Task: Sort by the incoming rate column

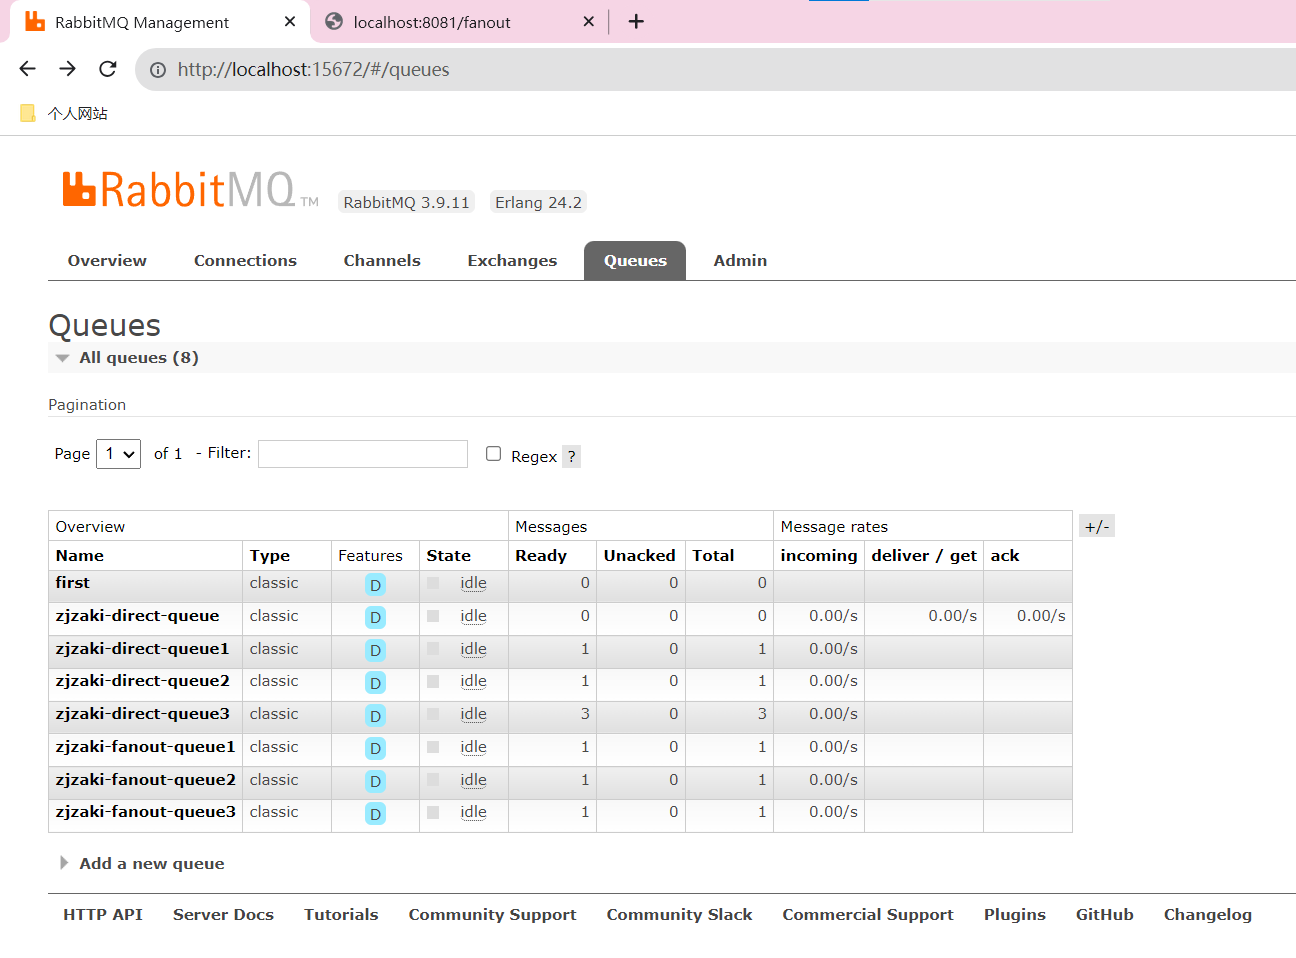Action: point(819,555)
